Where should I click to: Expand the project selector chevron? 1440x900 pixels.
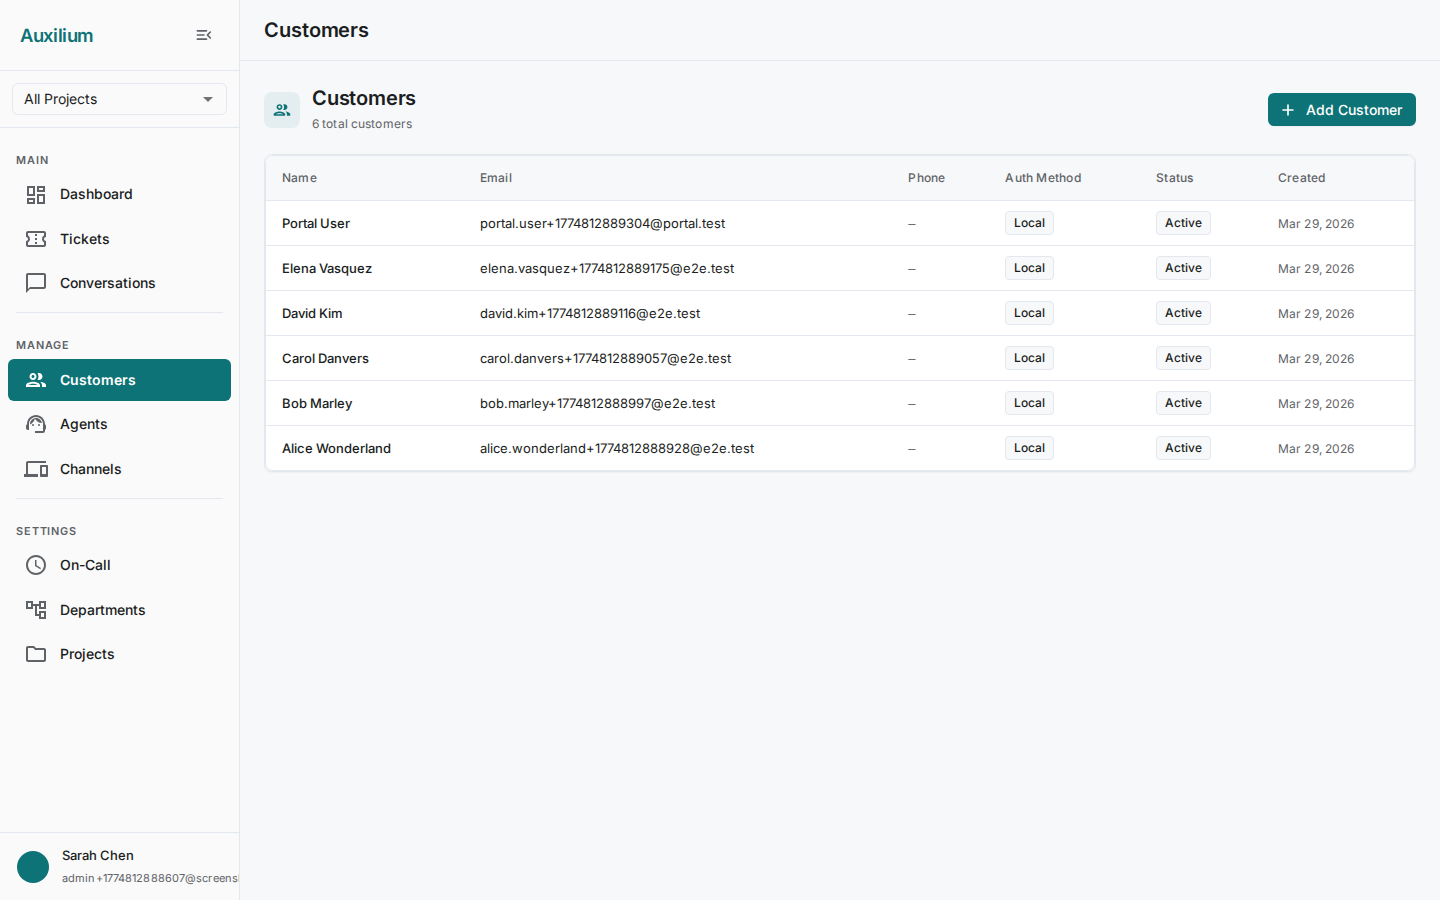(x=208, y=99)
